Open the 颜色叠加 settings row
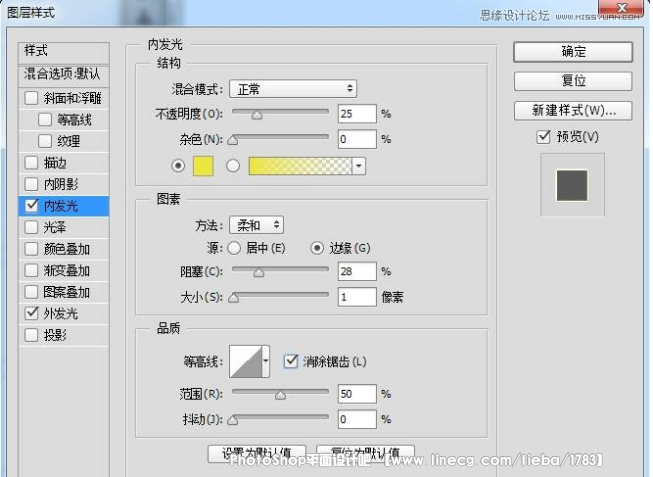The width and height of the screenshot is (653, 477). [x=64, y=249]
